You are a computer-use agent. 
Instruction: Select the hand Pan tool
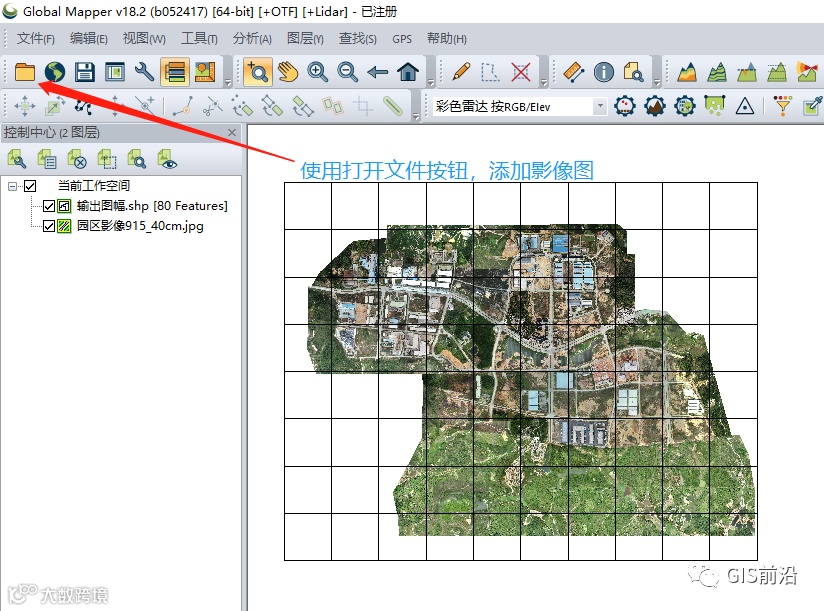(x=287, y=72)
